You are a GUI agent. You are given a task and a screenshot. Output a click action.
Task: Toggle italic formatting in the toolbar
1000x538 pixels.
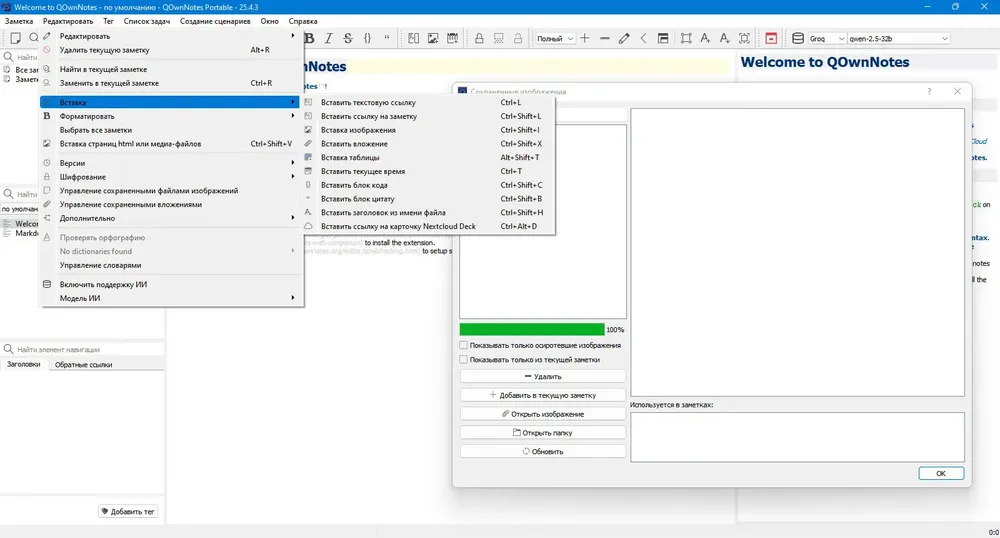point(328,38)
